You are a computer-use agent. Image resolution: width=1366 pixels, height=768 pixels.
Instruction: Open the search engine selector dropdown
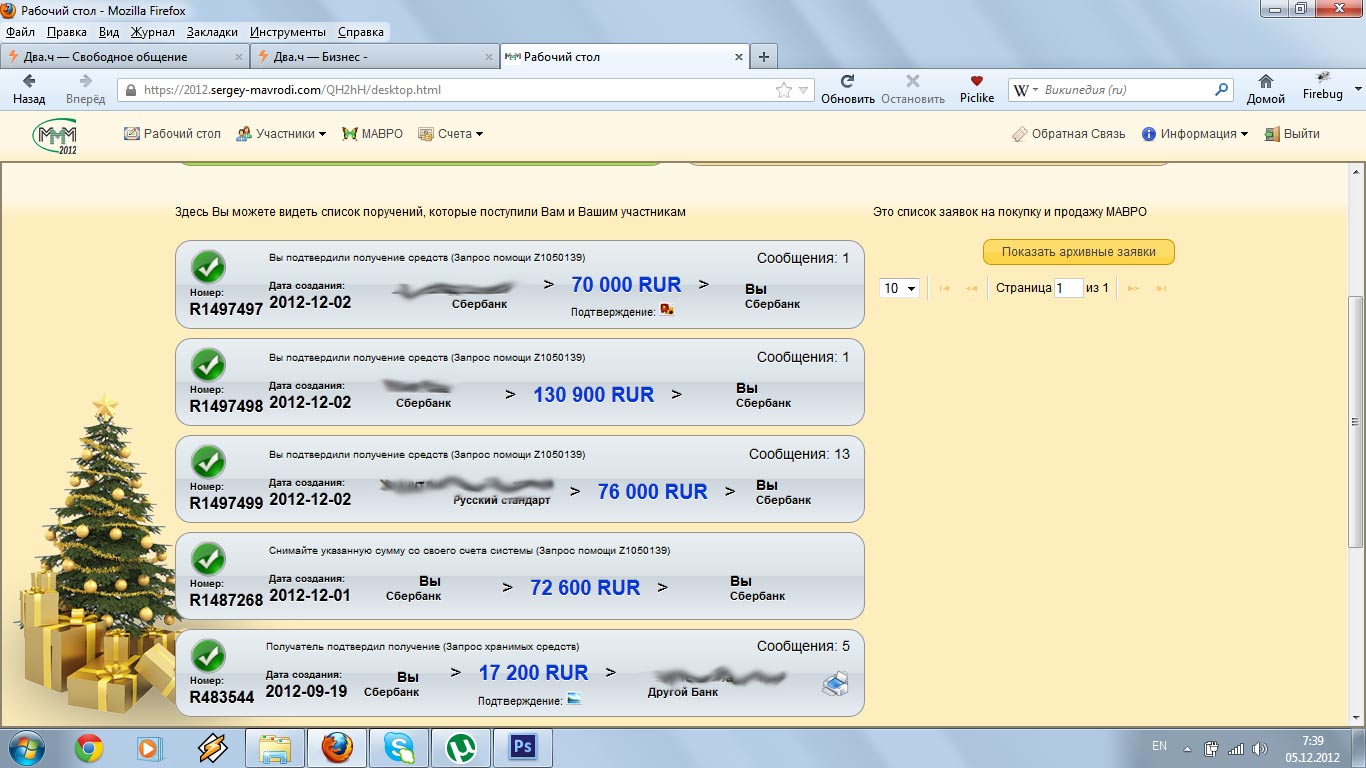(1025, 90)
